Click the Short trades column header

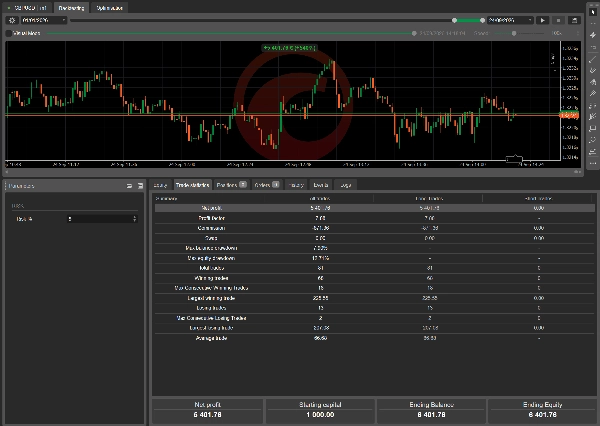(538, 198)
